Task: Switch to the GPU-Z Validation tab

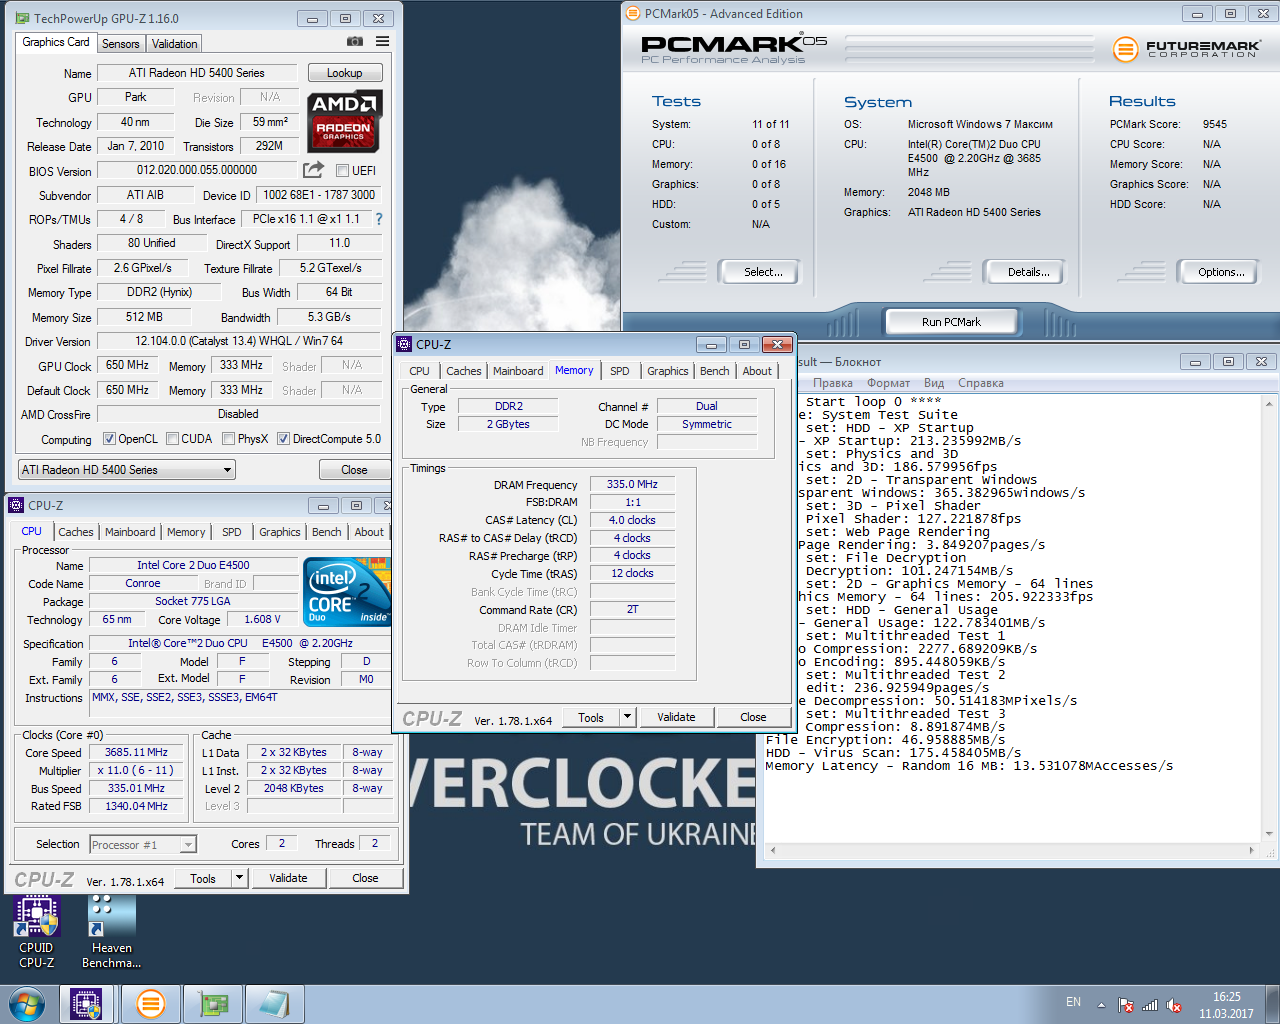Action: pos(175,44)
